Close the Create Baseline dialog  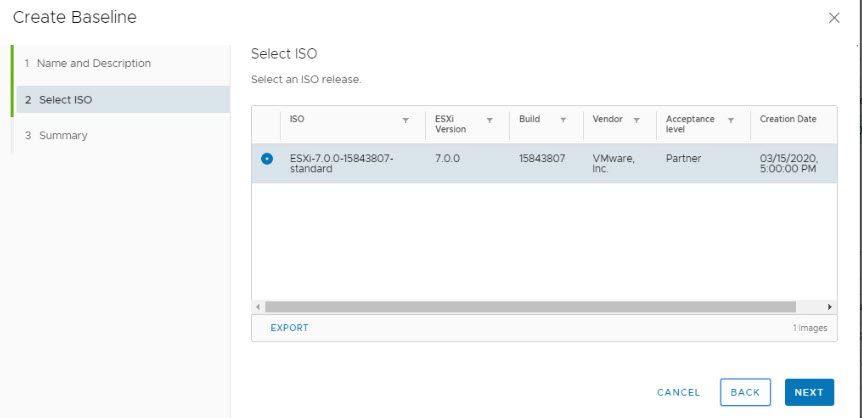point(835,18)
